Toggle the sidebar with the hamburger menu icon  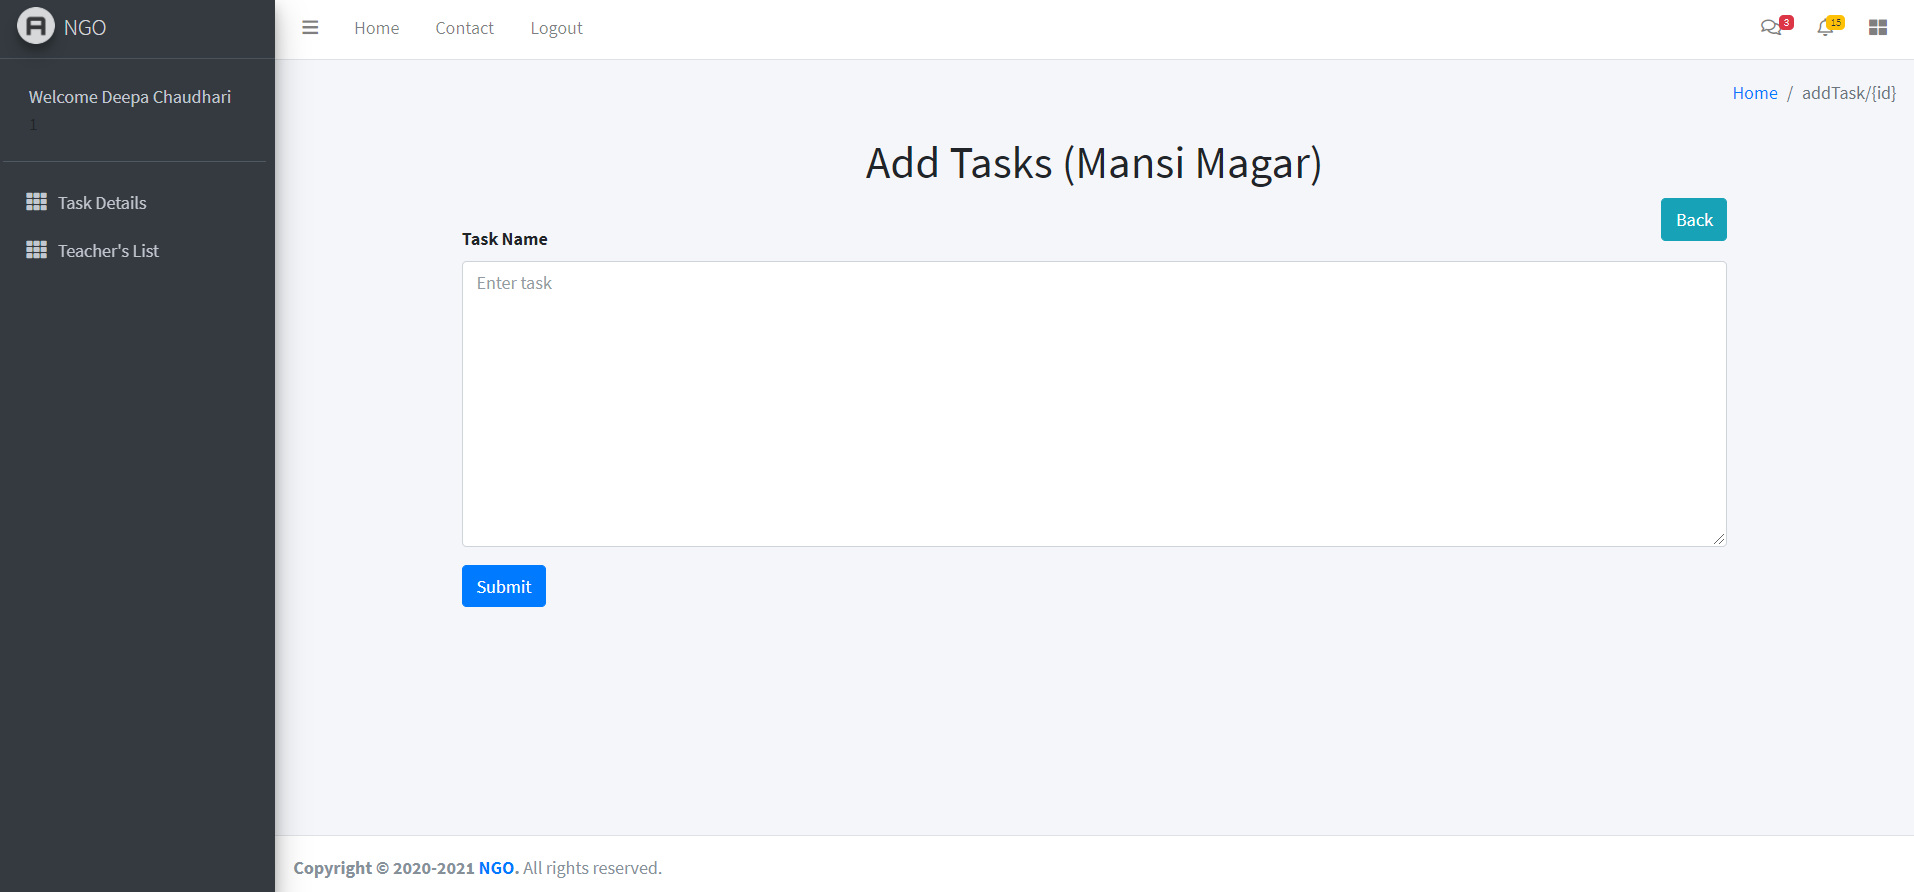(310, 28)
